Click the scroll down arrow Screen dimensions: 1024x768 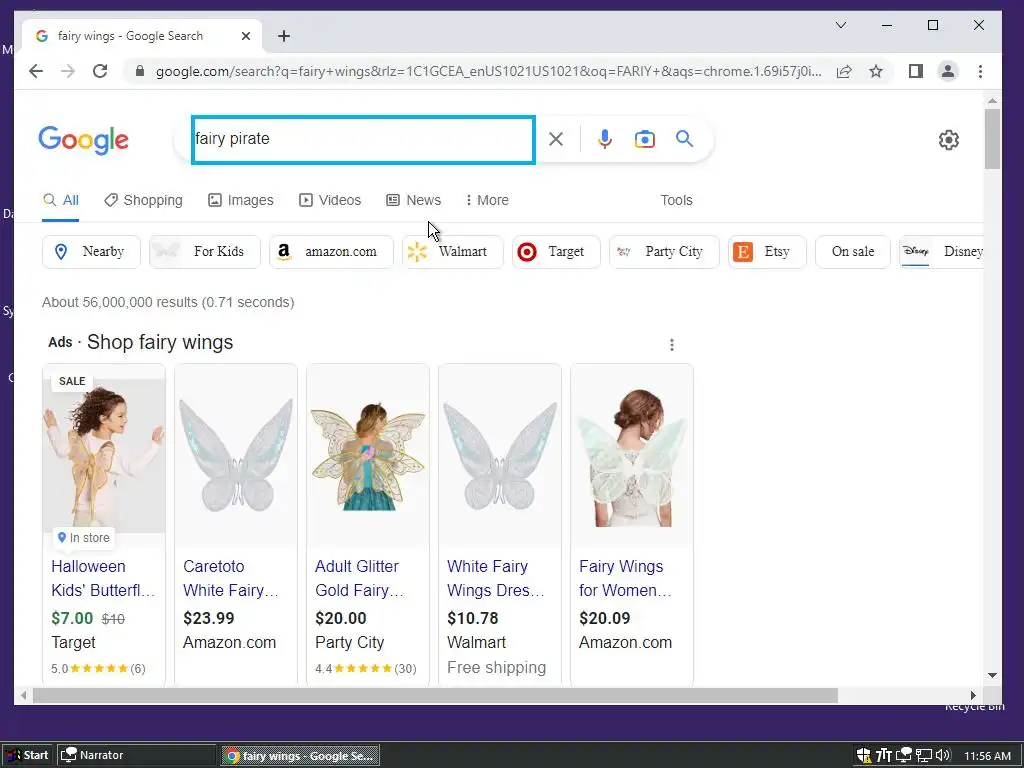pos(993,675)
